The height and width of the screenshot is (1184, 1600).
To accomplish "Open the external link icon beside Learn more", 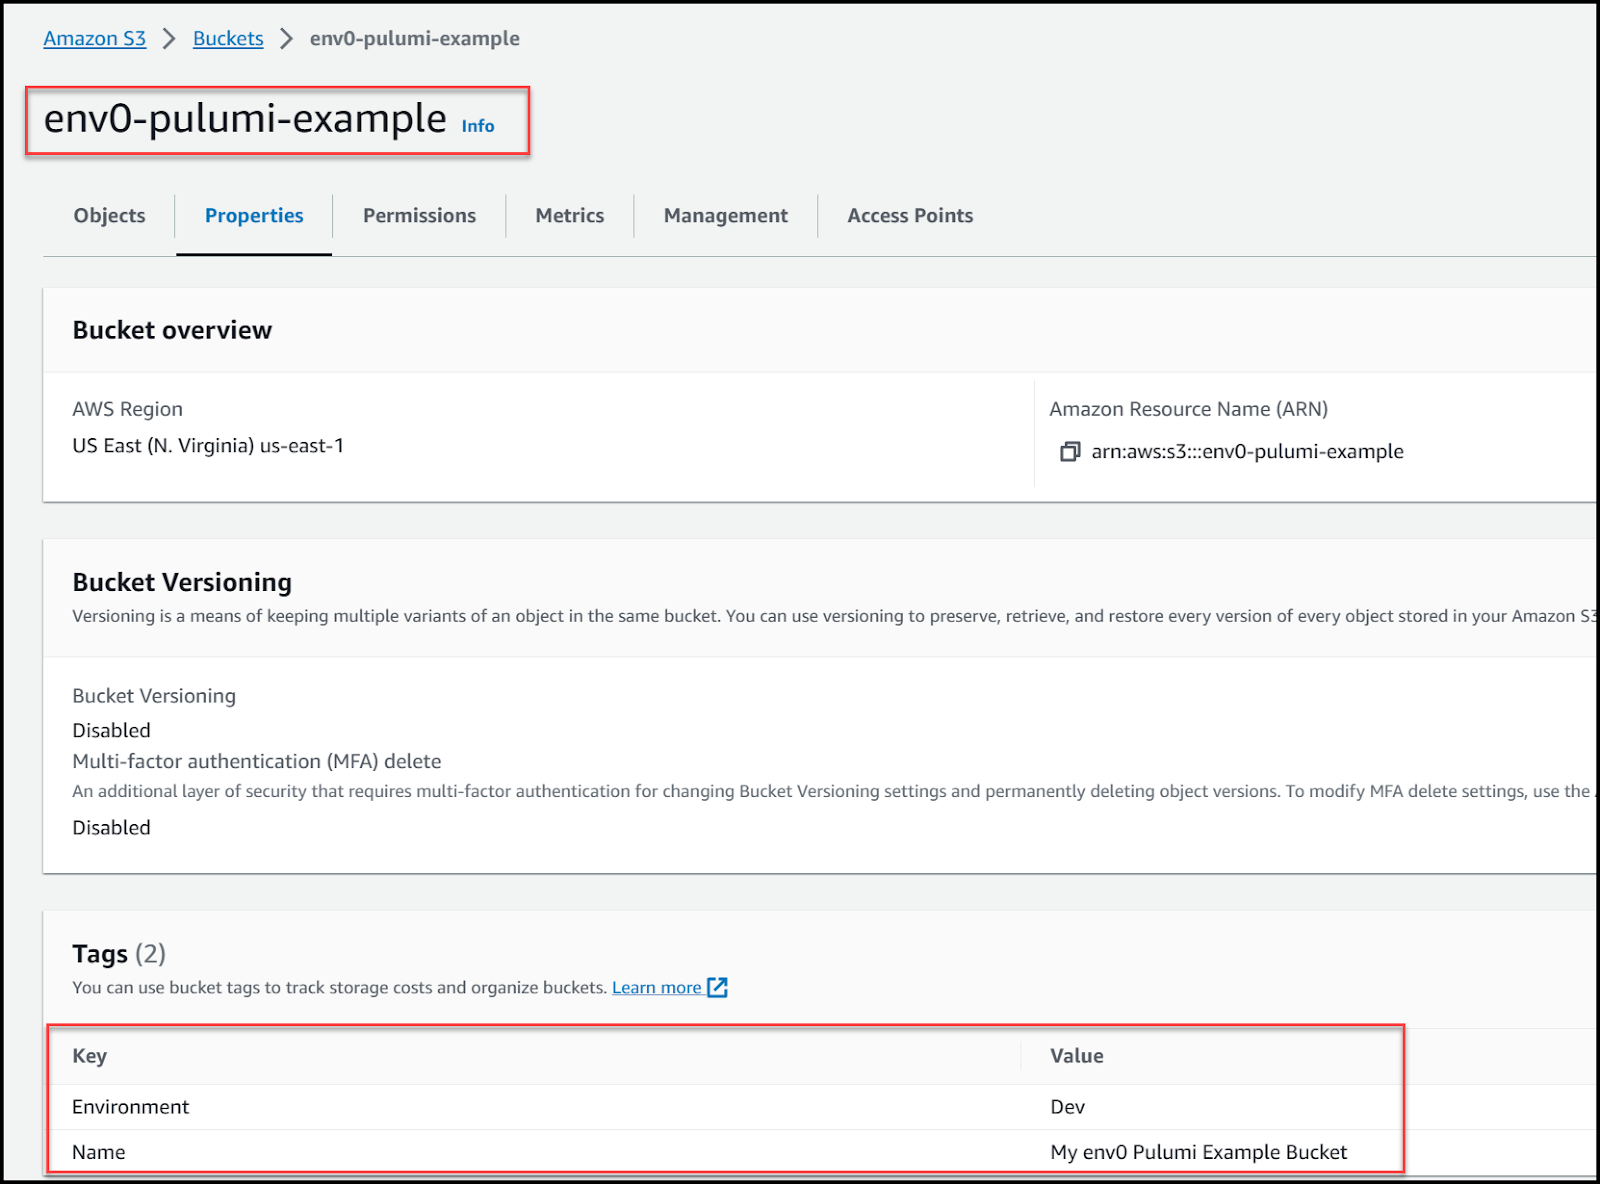I will coord(717,988).
